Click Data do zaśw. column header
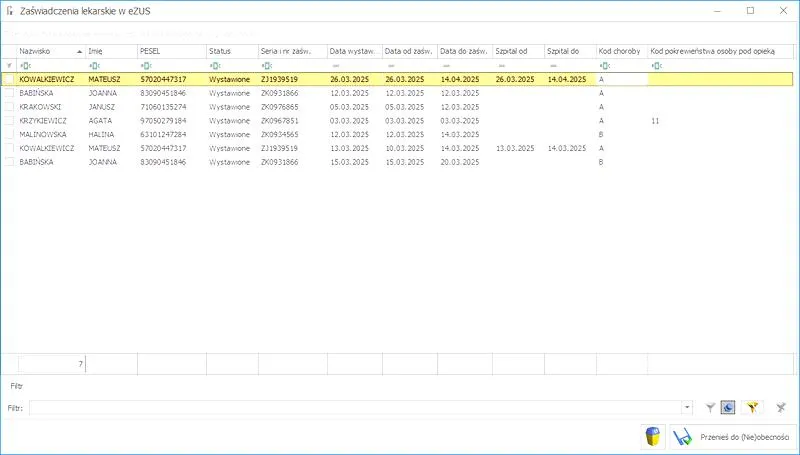 (465, 51)
